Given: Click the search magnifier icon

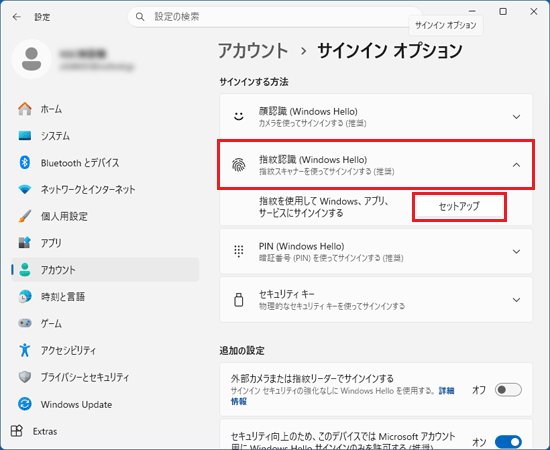Looking at the screenshot, I should point(140,16).
